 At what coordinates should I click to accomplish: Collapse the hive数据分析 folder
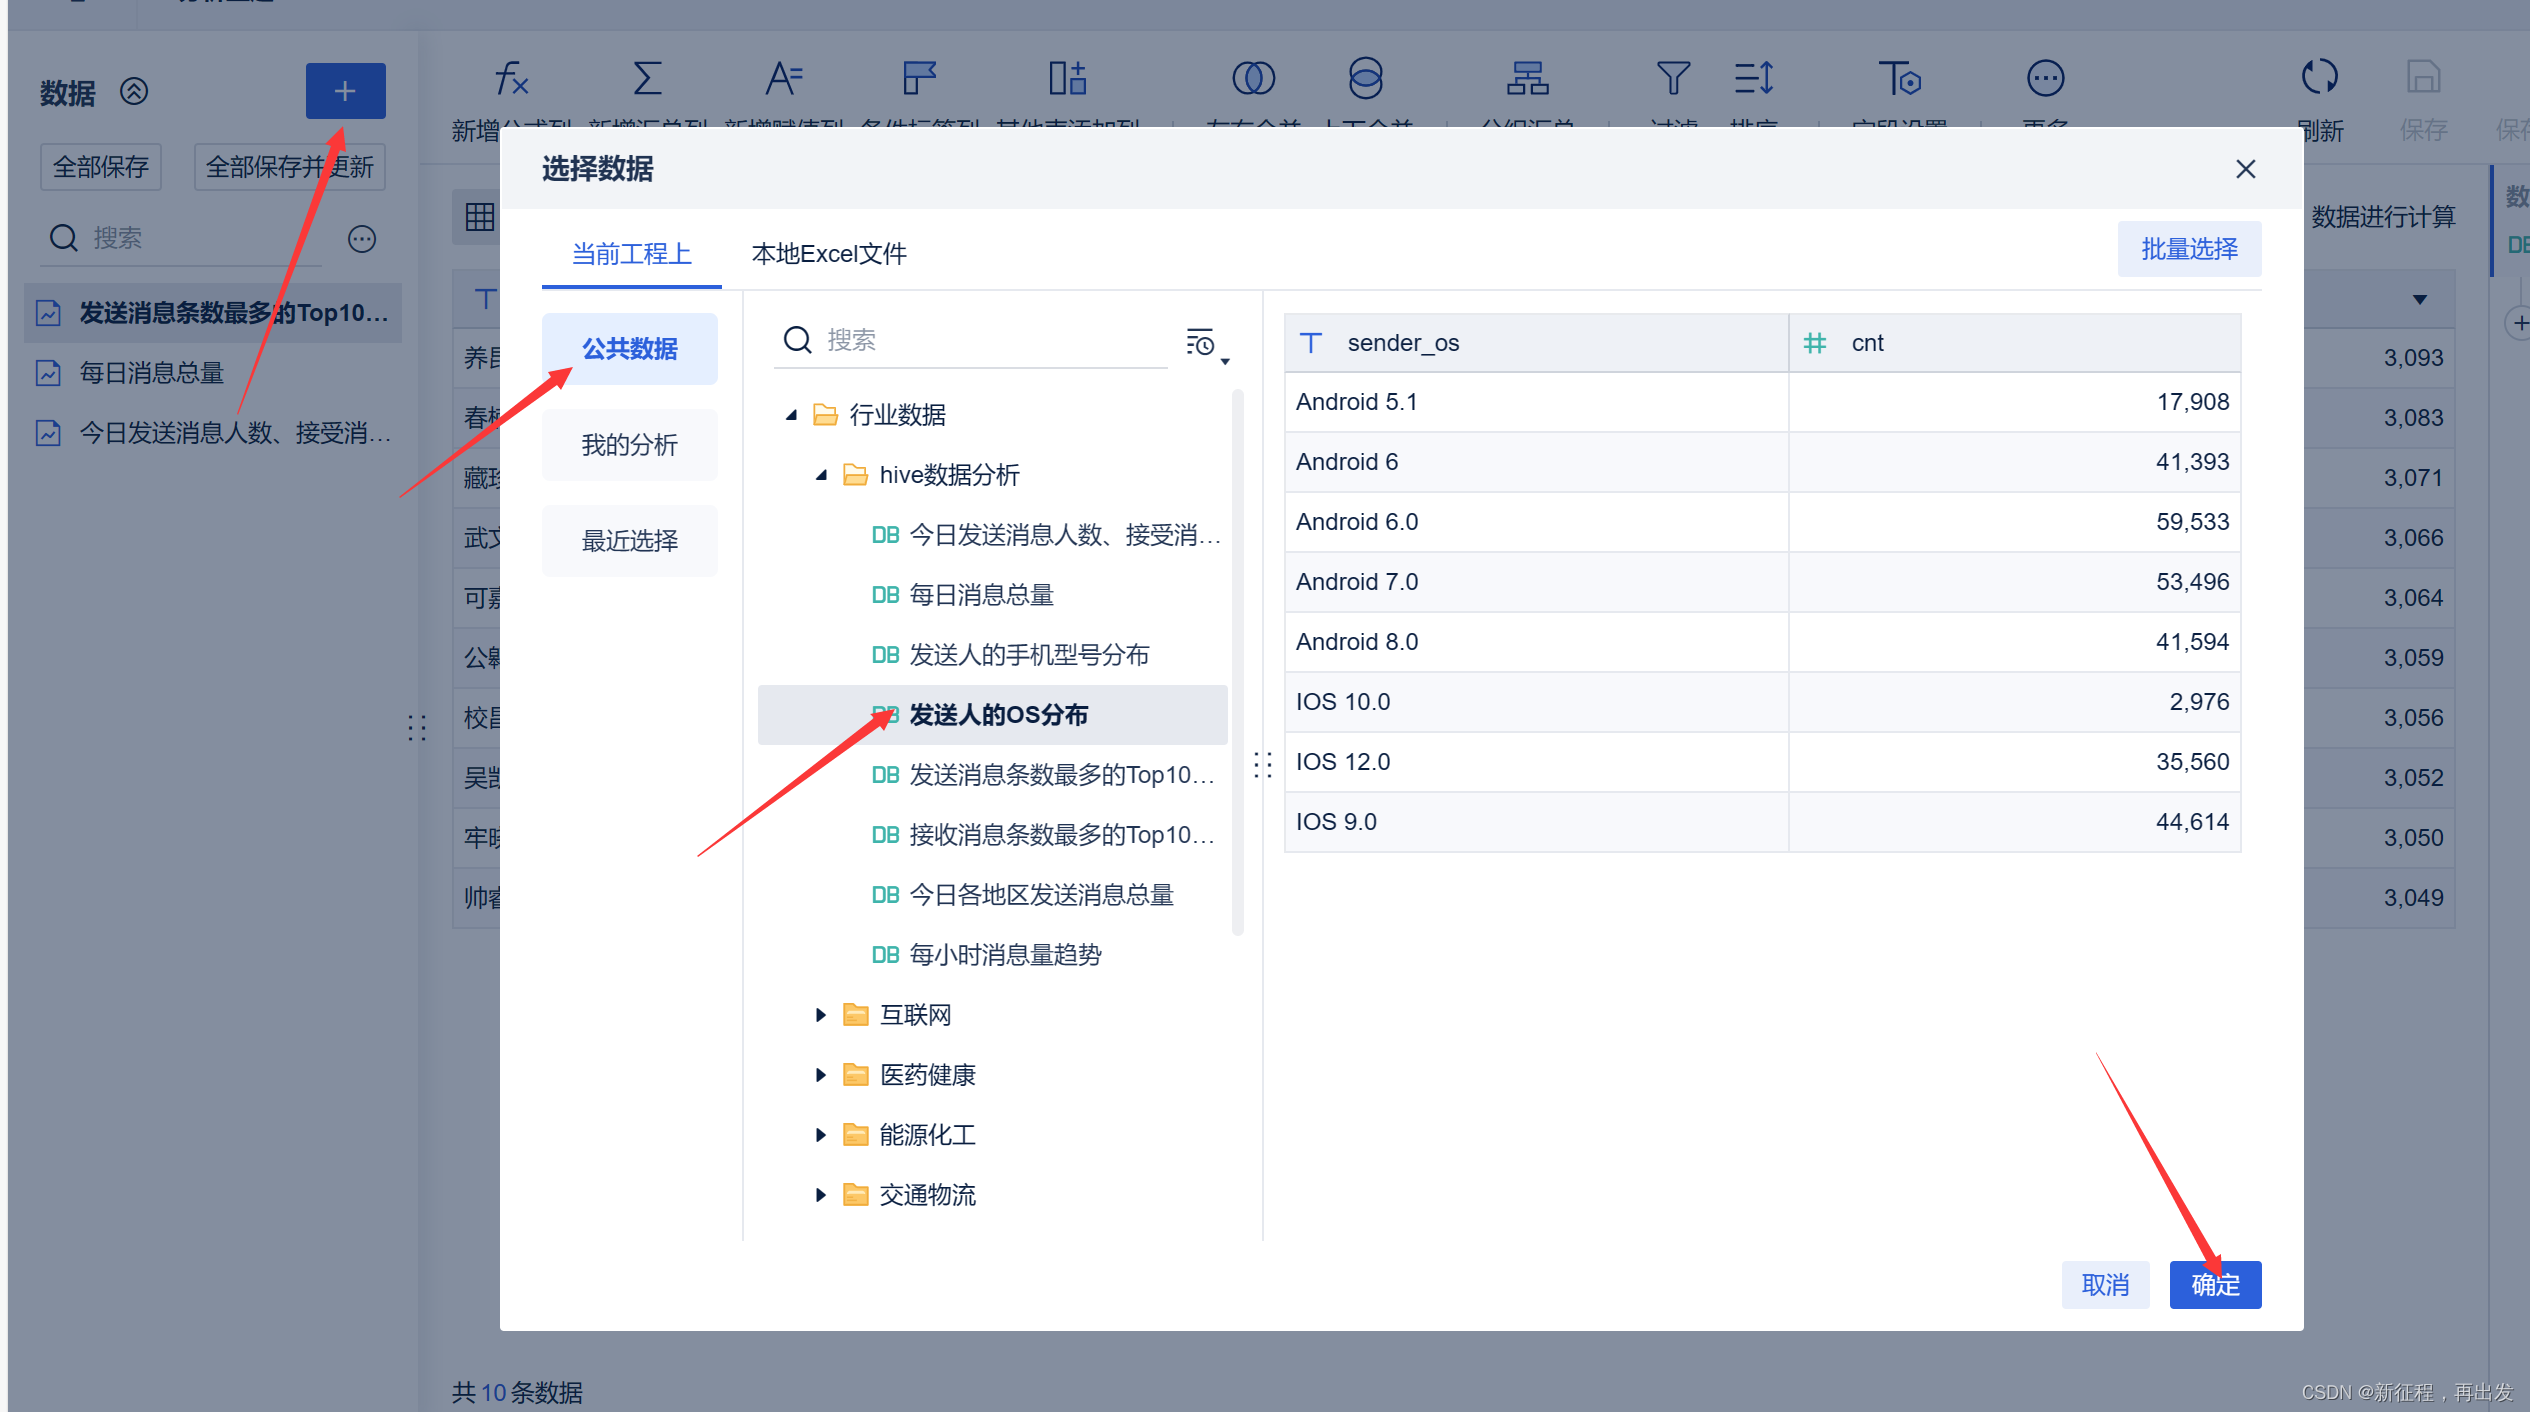point(822,475)
